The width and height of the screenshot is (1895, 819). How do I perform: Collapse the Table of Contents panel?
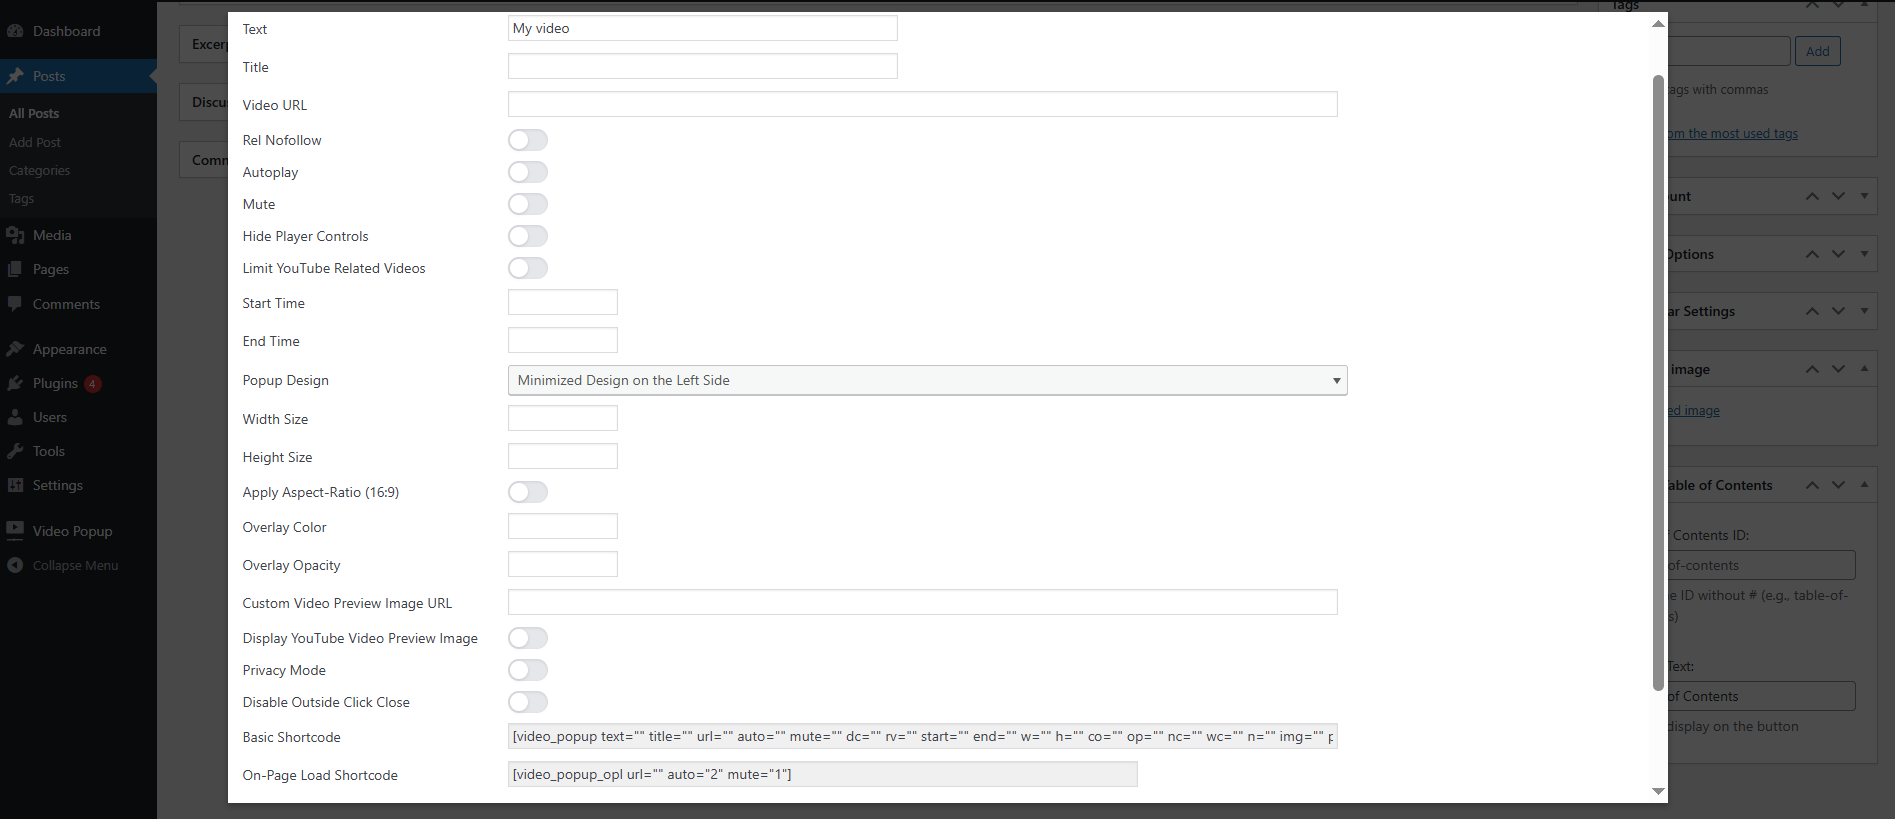pyautogui.click(x=1864, y=485)
